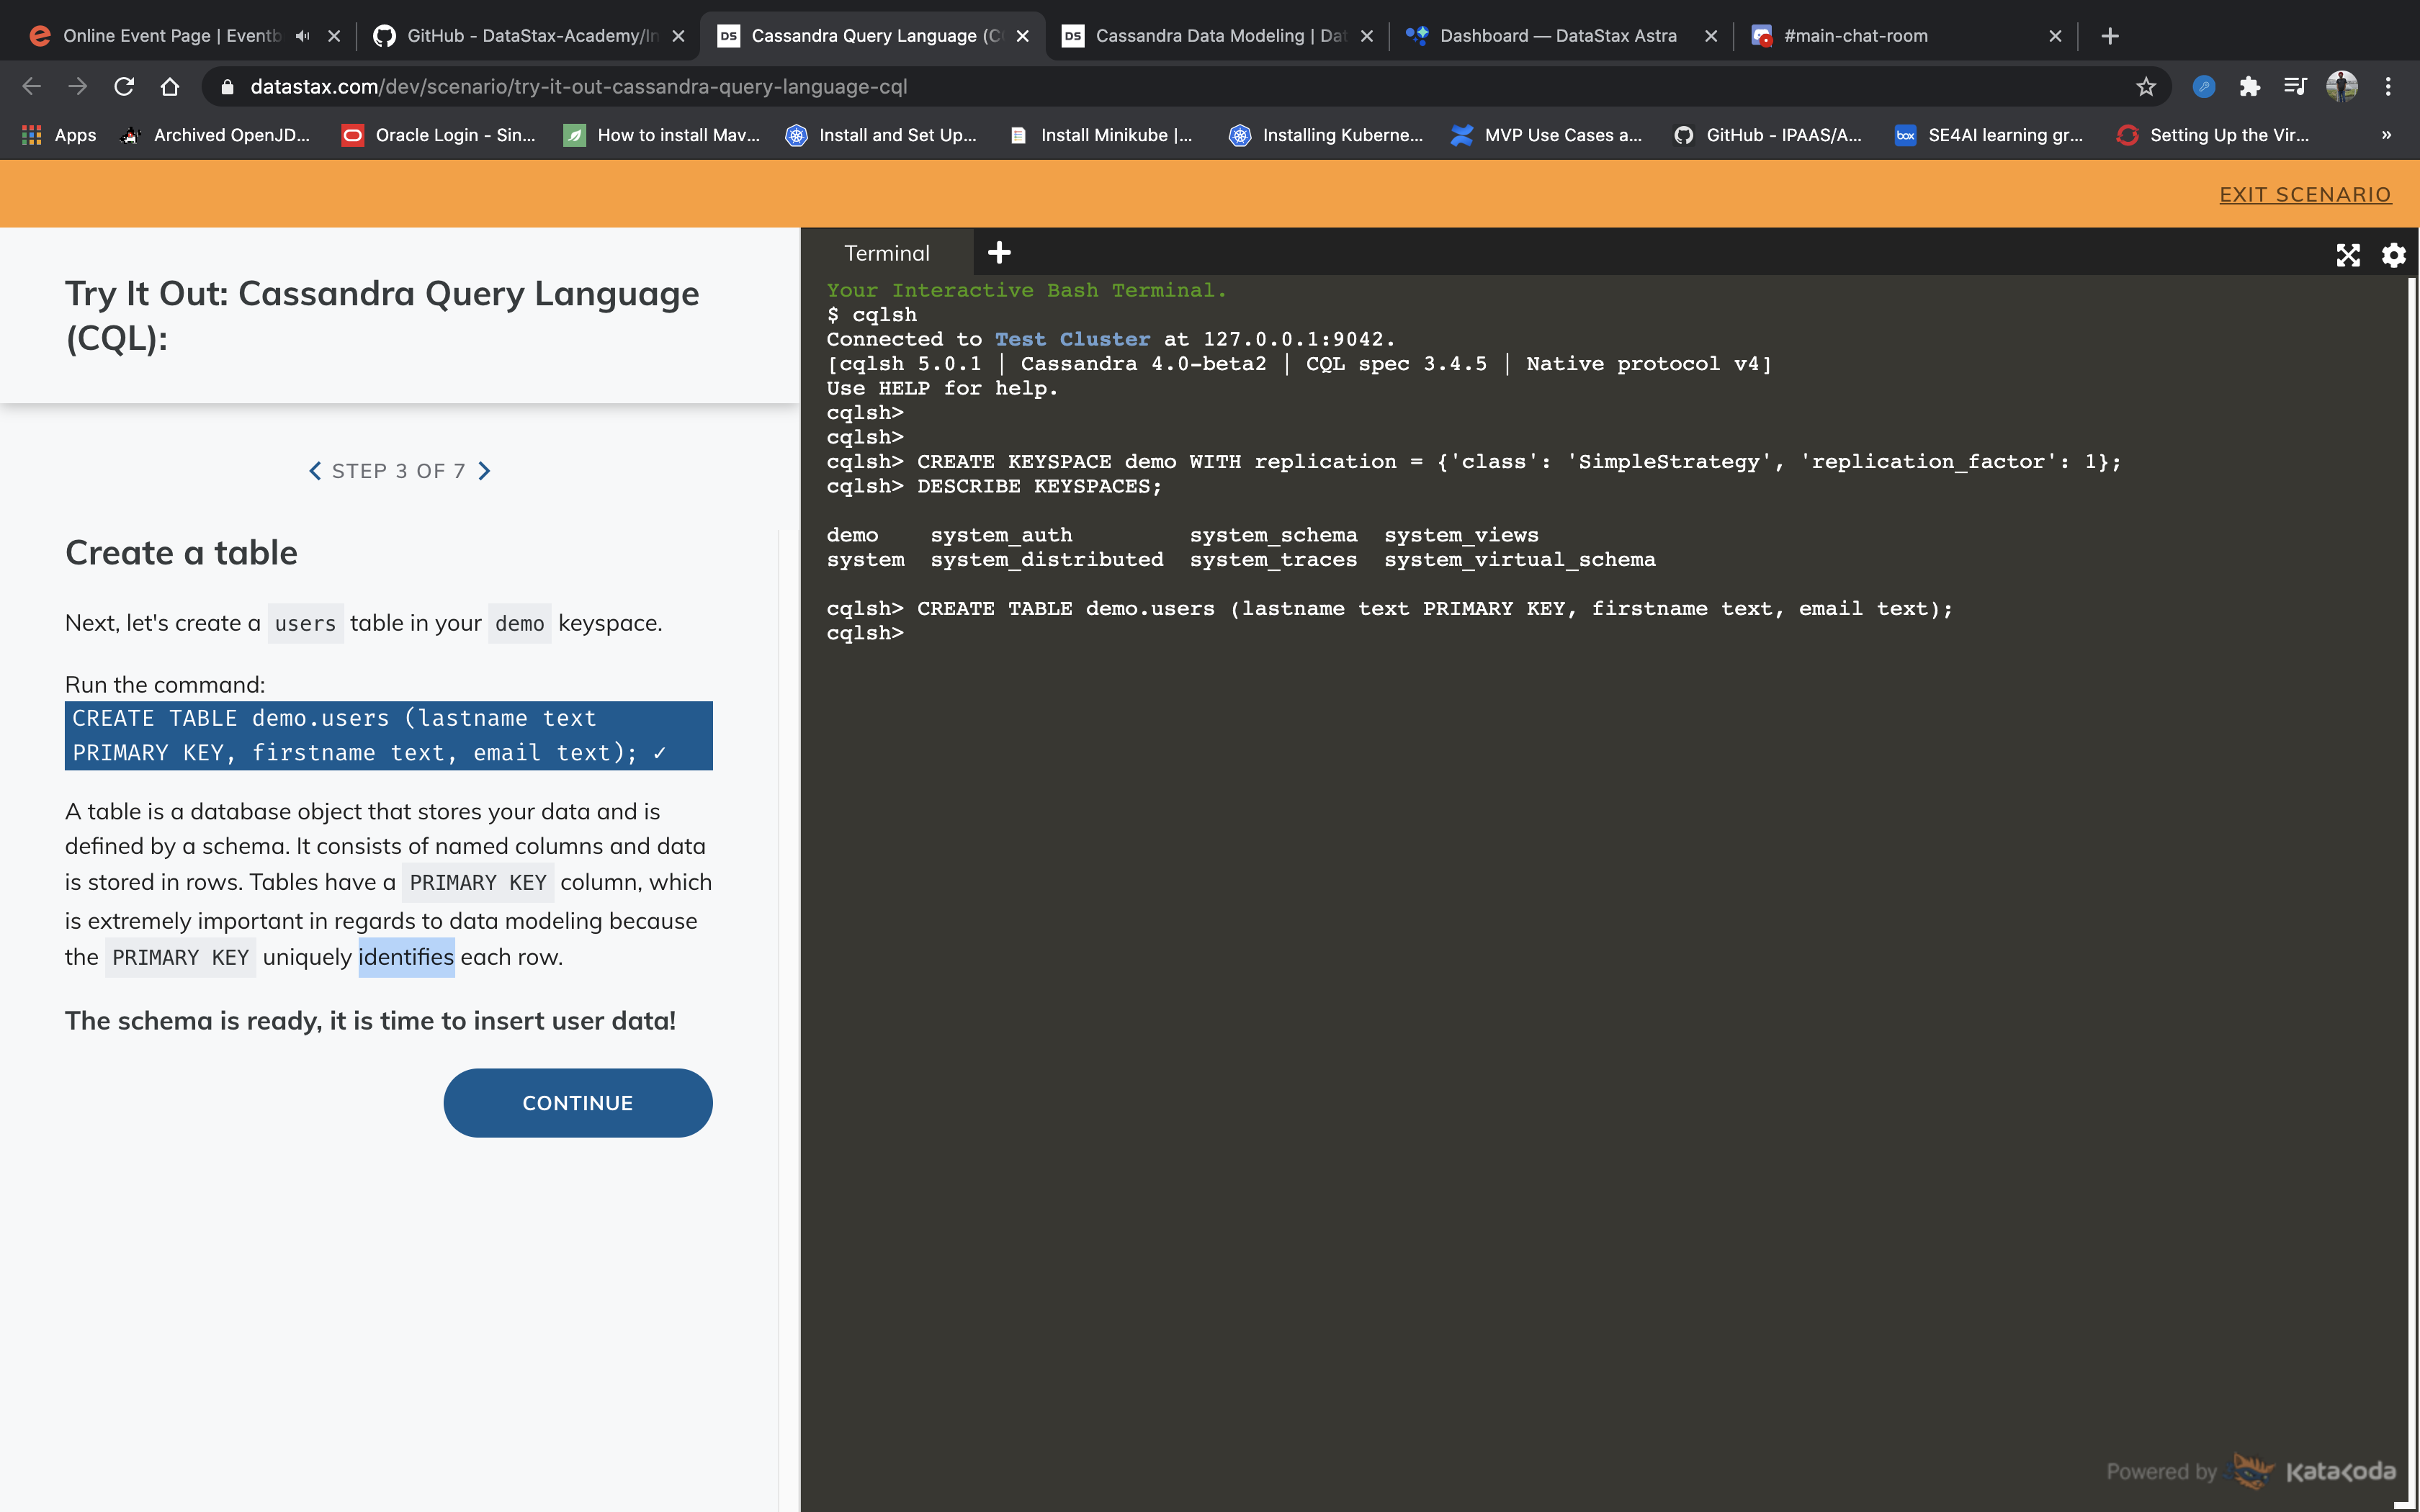Open SE4AI learning gr bookmark

1990,135
